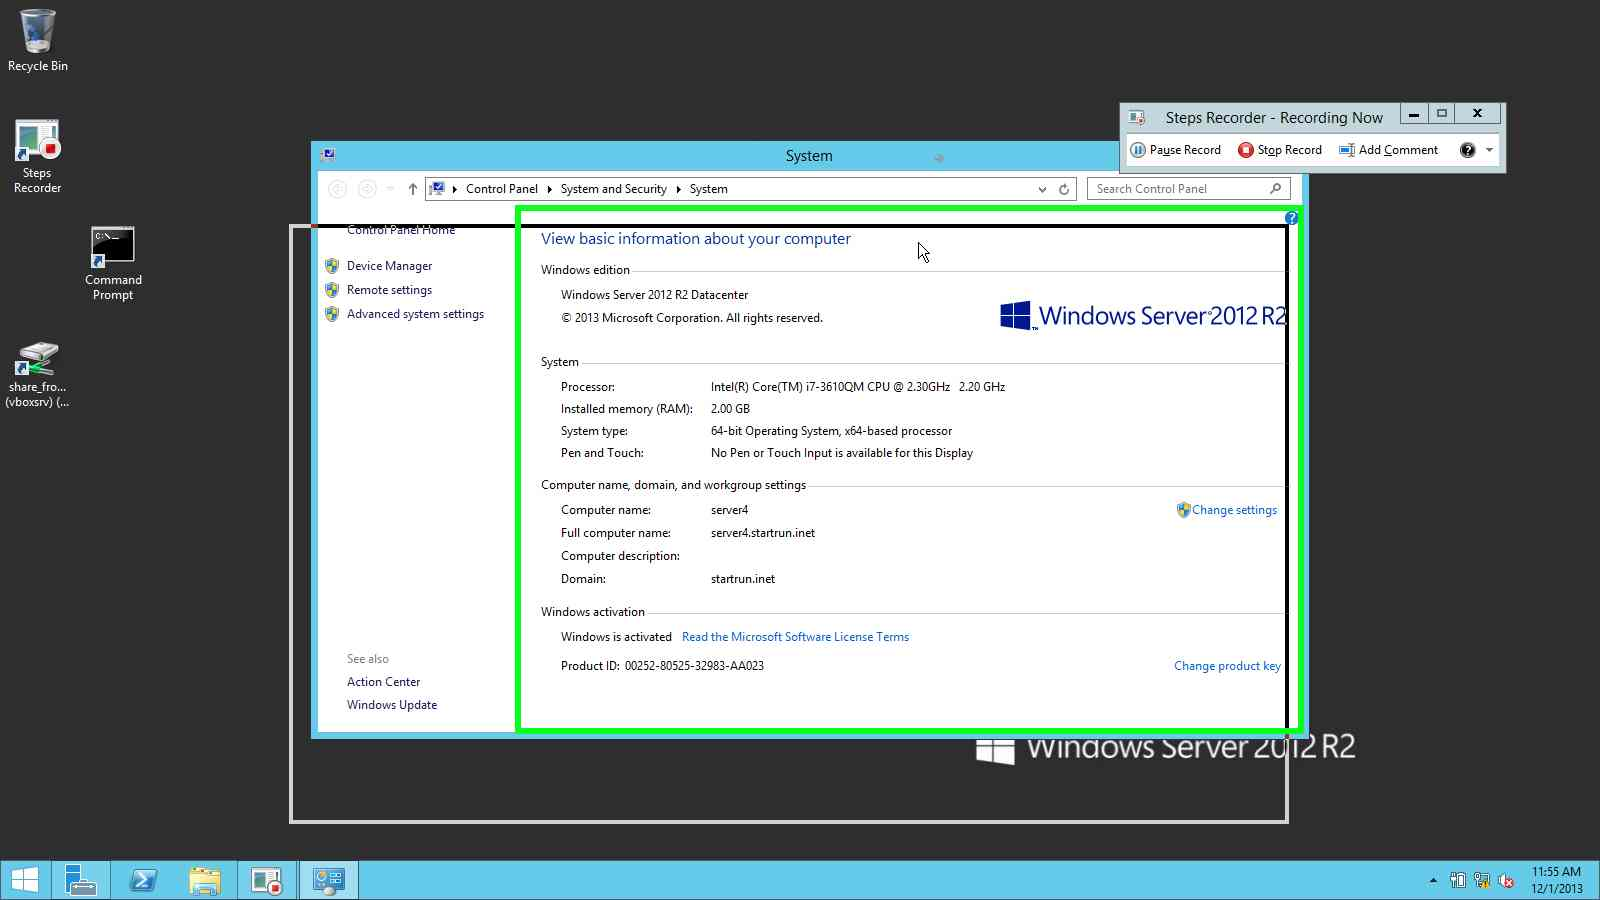1600x900 pixels.
Task: Expand hidden icons in the system tray
Action: [1432, 881]
